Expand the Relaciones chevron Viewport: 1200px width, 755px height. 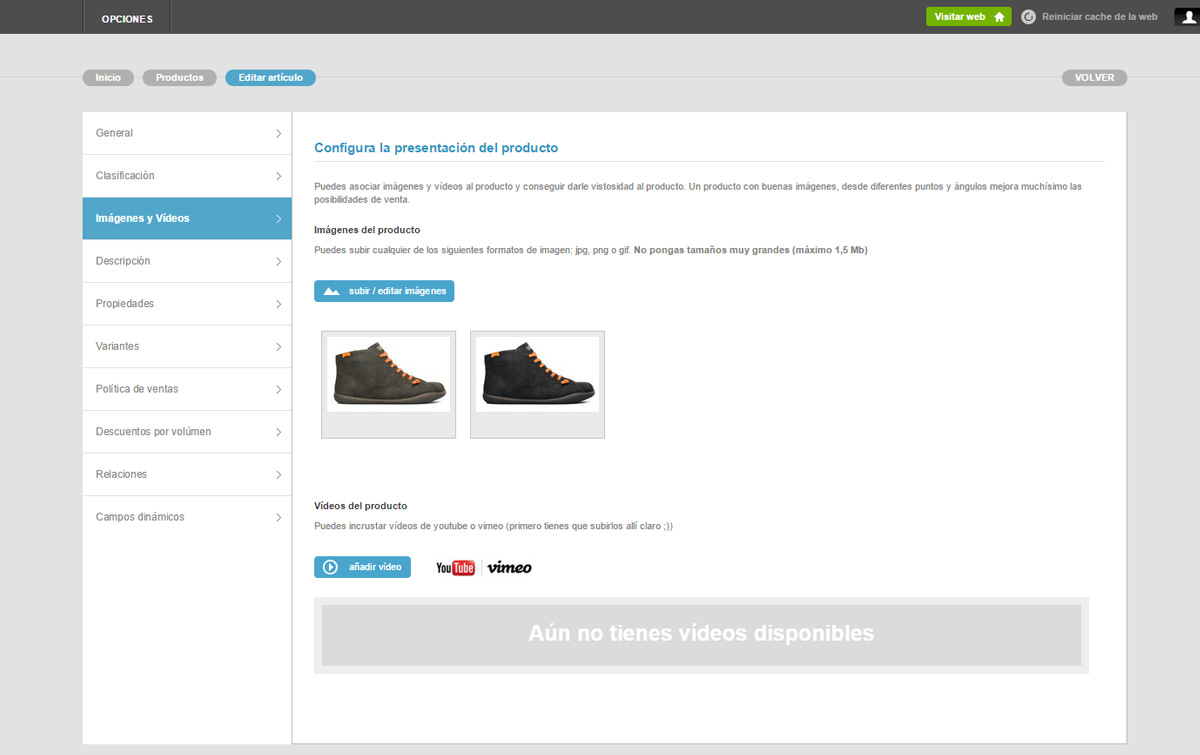[278, 475]
